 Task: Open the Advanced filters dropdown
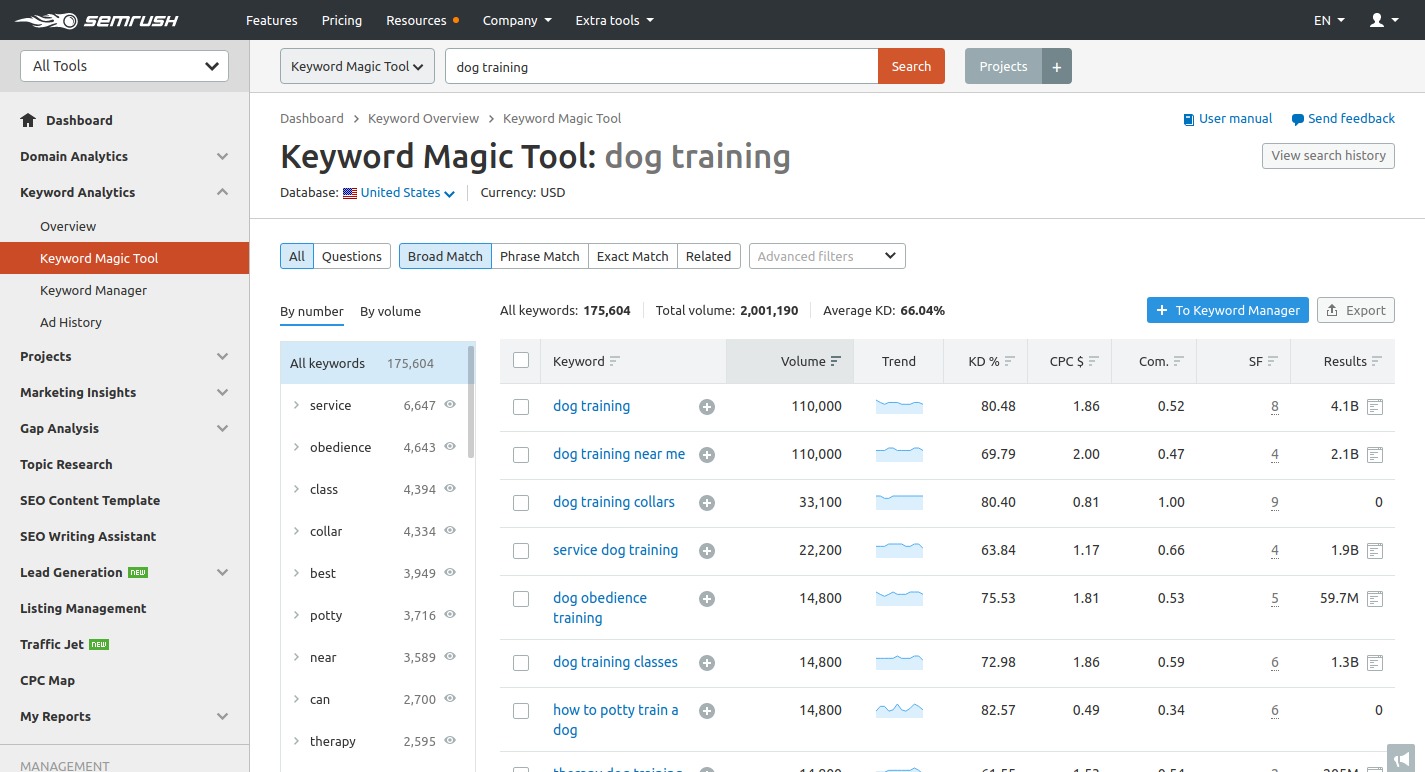[826, 256]
